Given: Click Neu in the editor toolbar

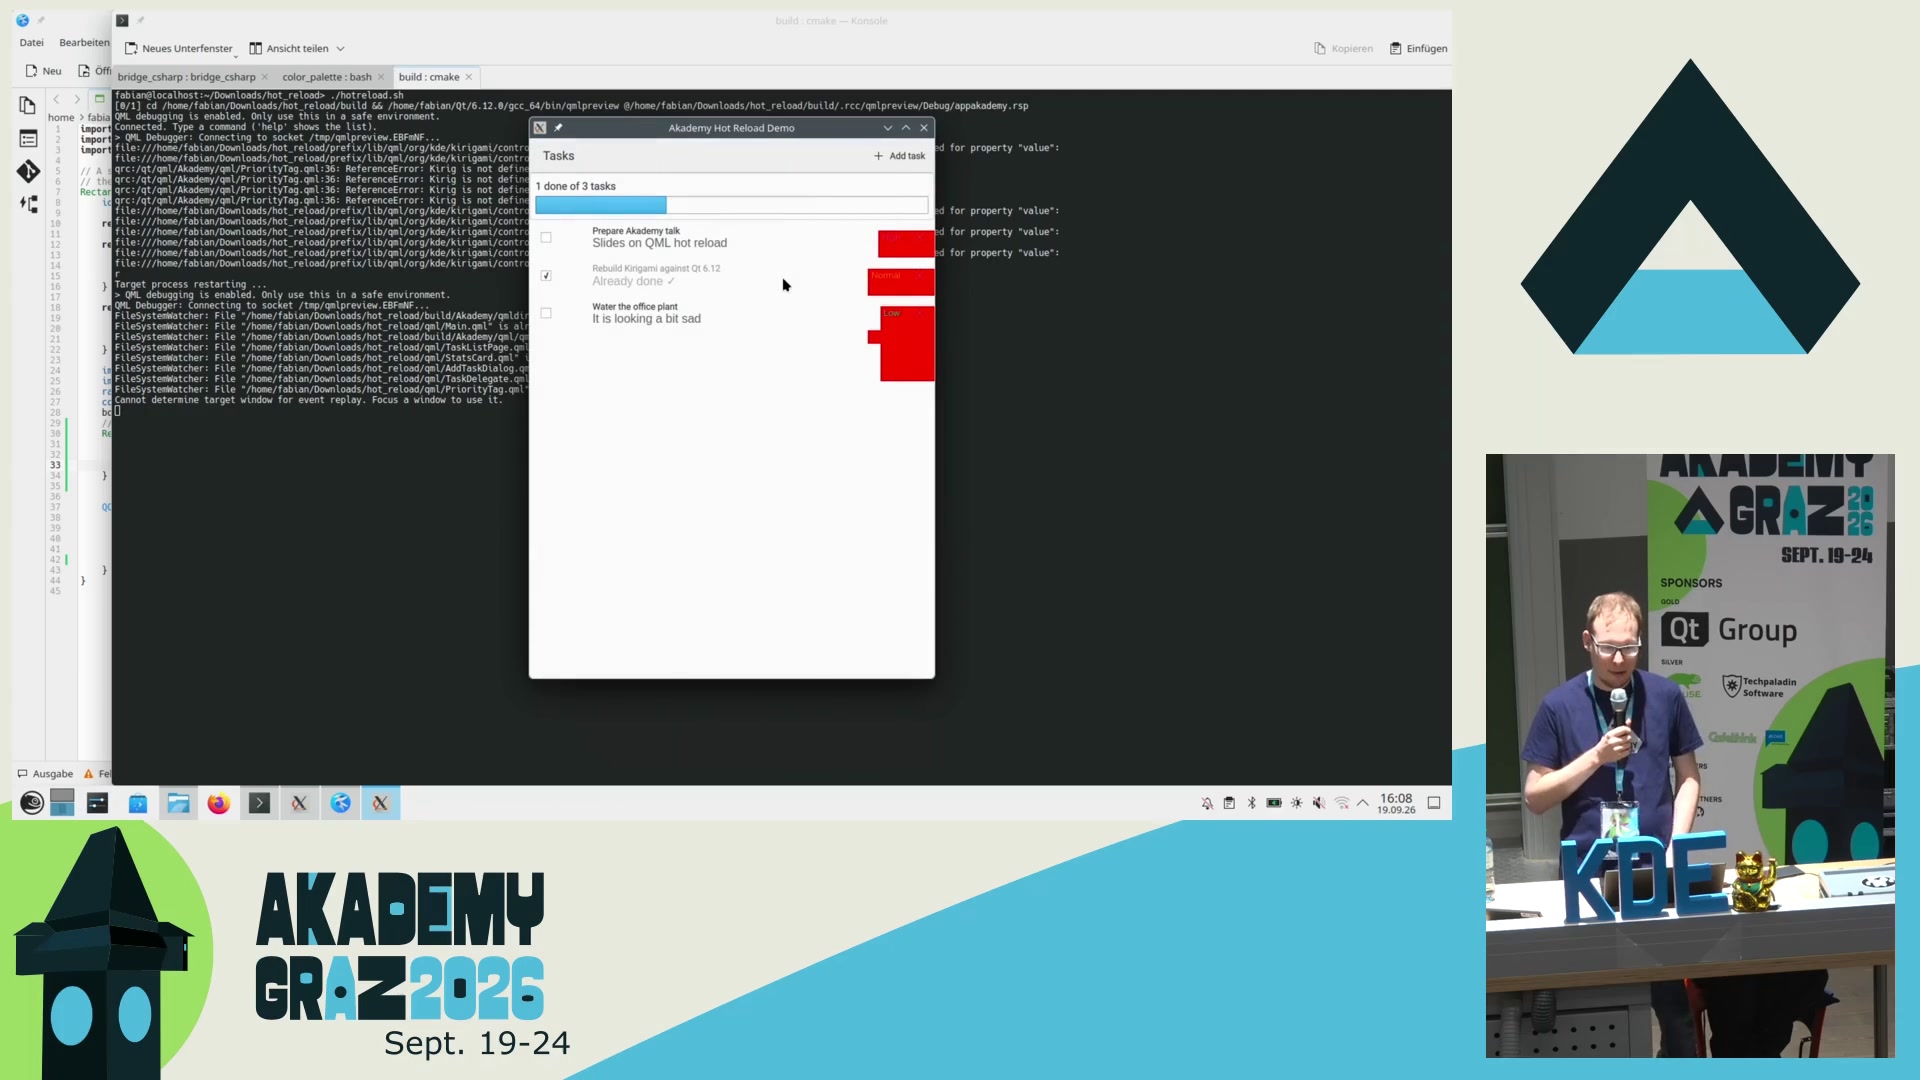Looking at the screenshot, I should click(x=43, y=71).
